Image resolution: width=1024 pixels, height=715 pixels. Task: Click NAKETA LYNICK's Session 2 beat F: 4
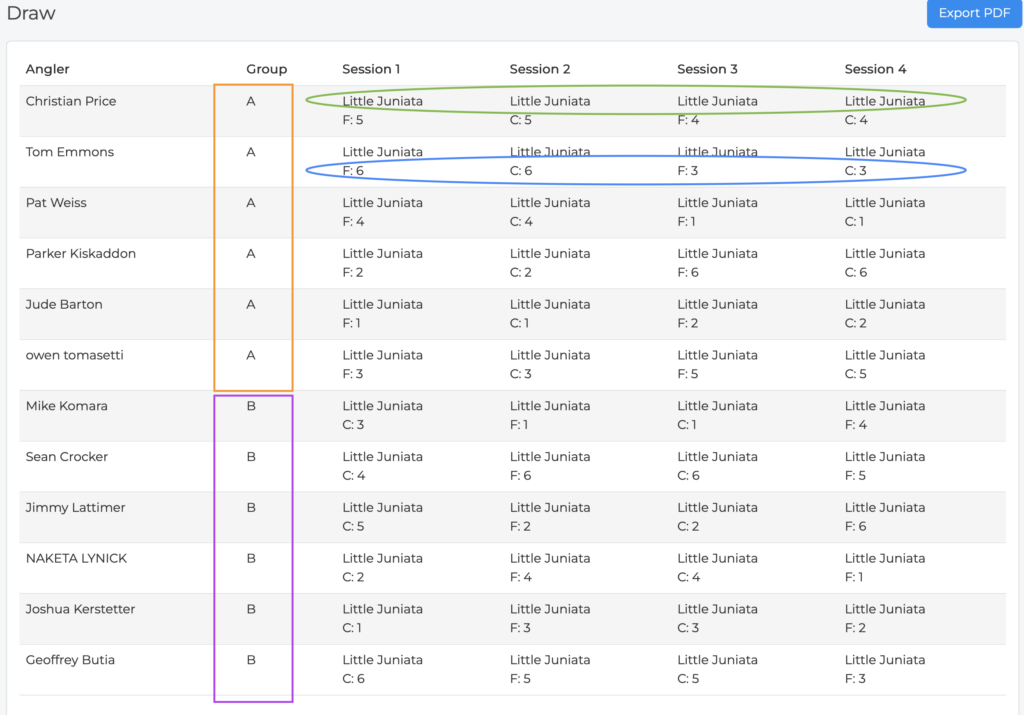(x=520, y=577)
